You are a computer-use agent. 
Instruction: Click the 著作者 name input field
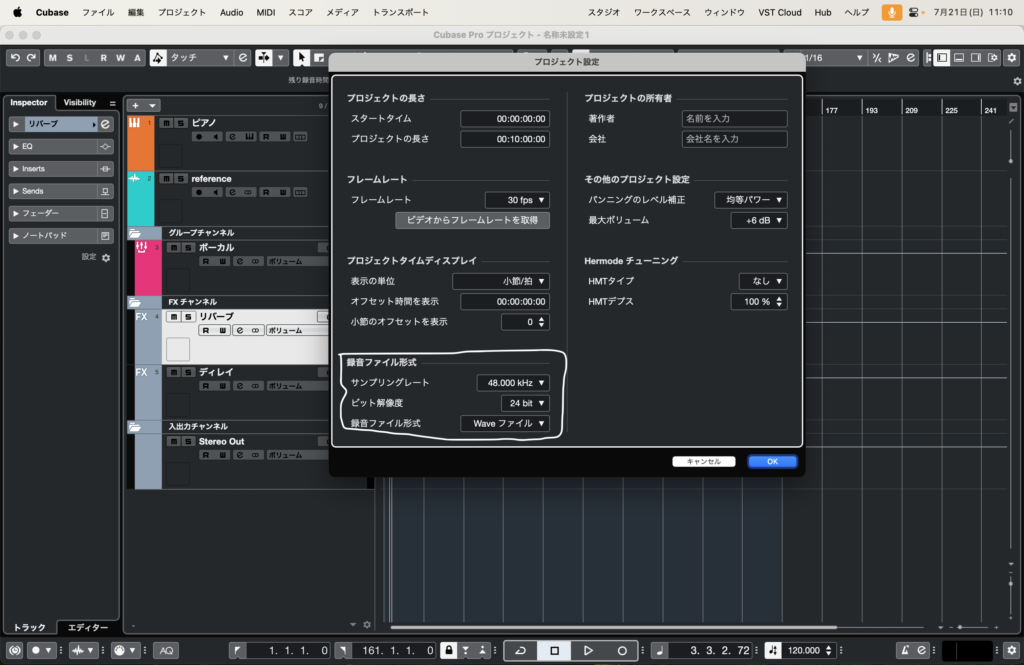click(x=734, y=119)
